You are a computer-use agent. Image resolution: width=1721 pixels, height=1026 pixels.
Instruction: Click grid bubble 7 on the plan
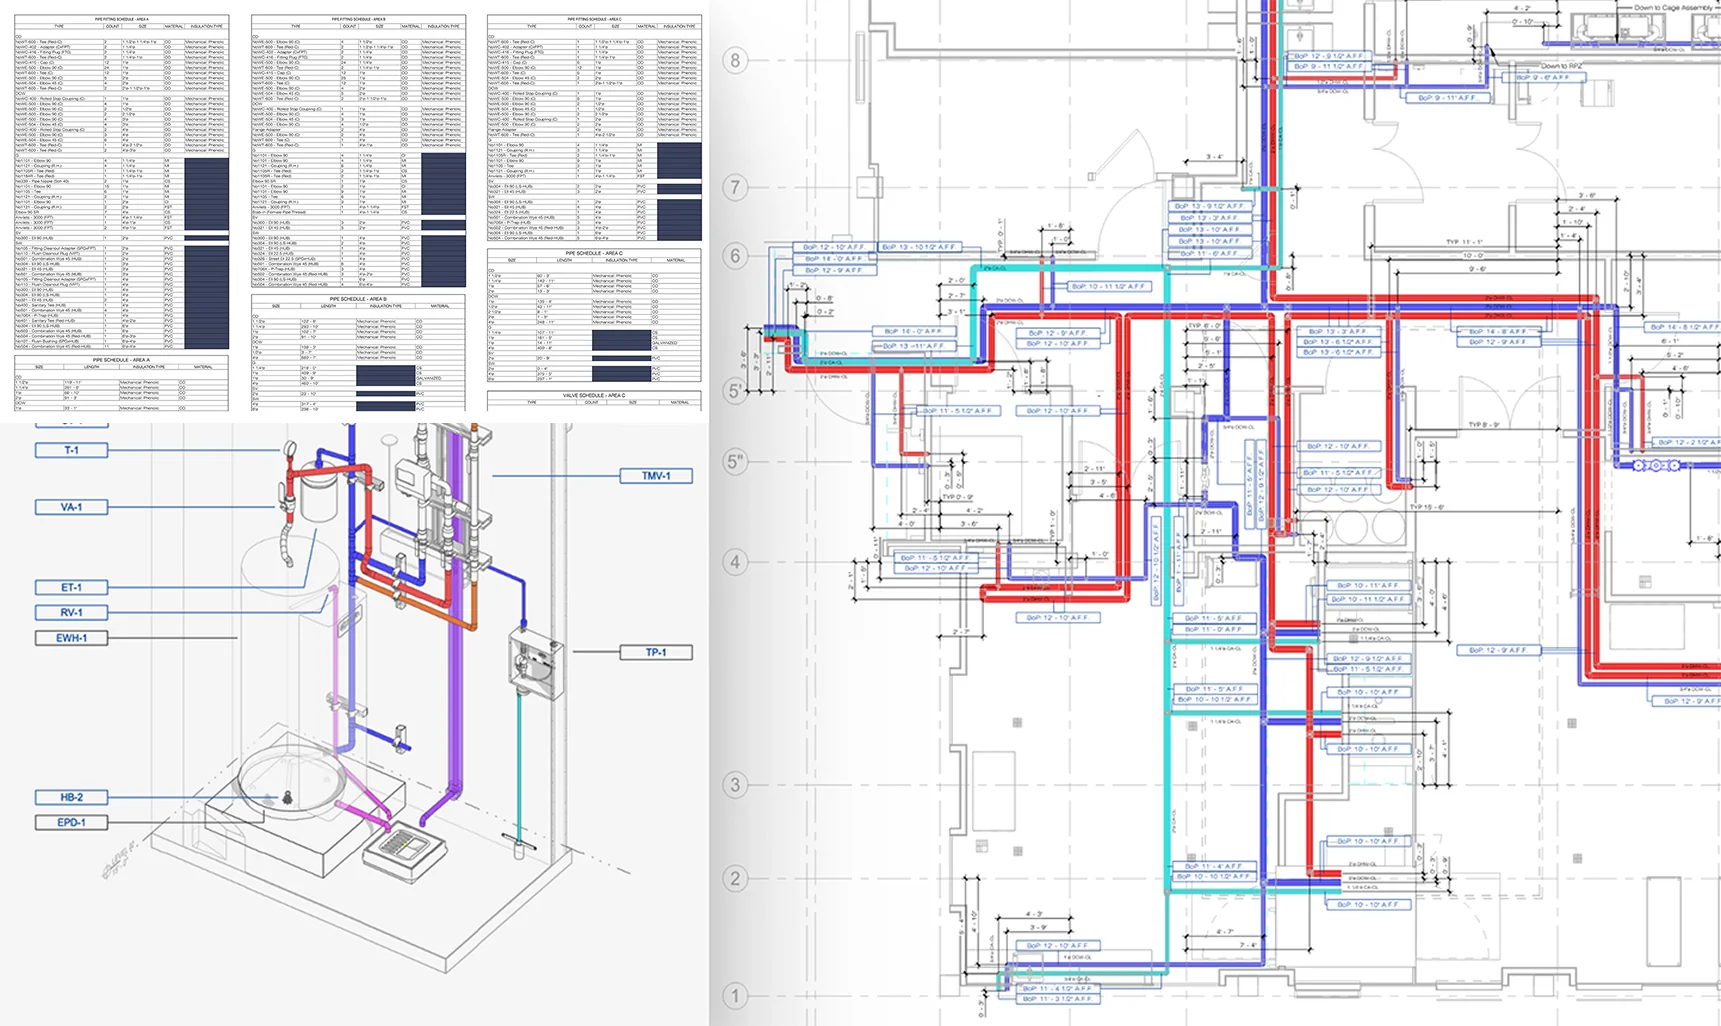coord(736,187)
